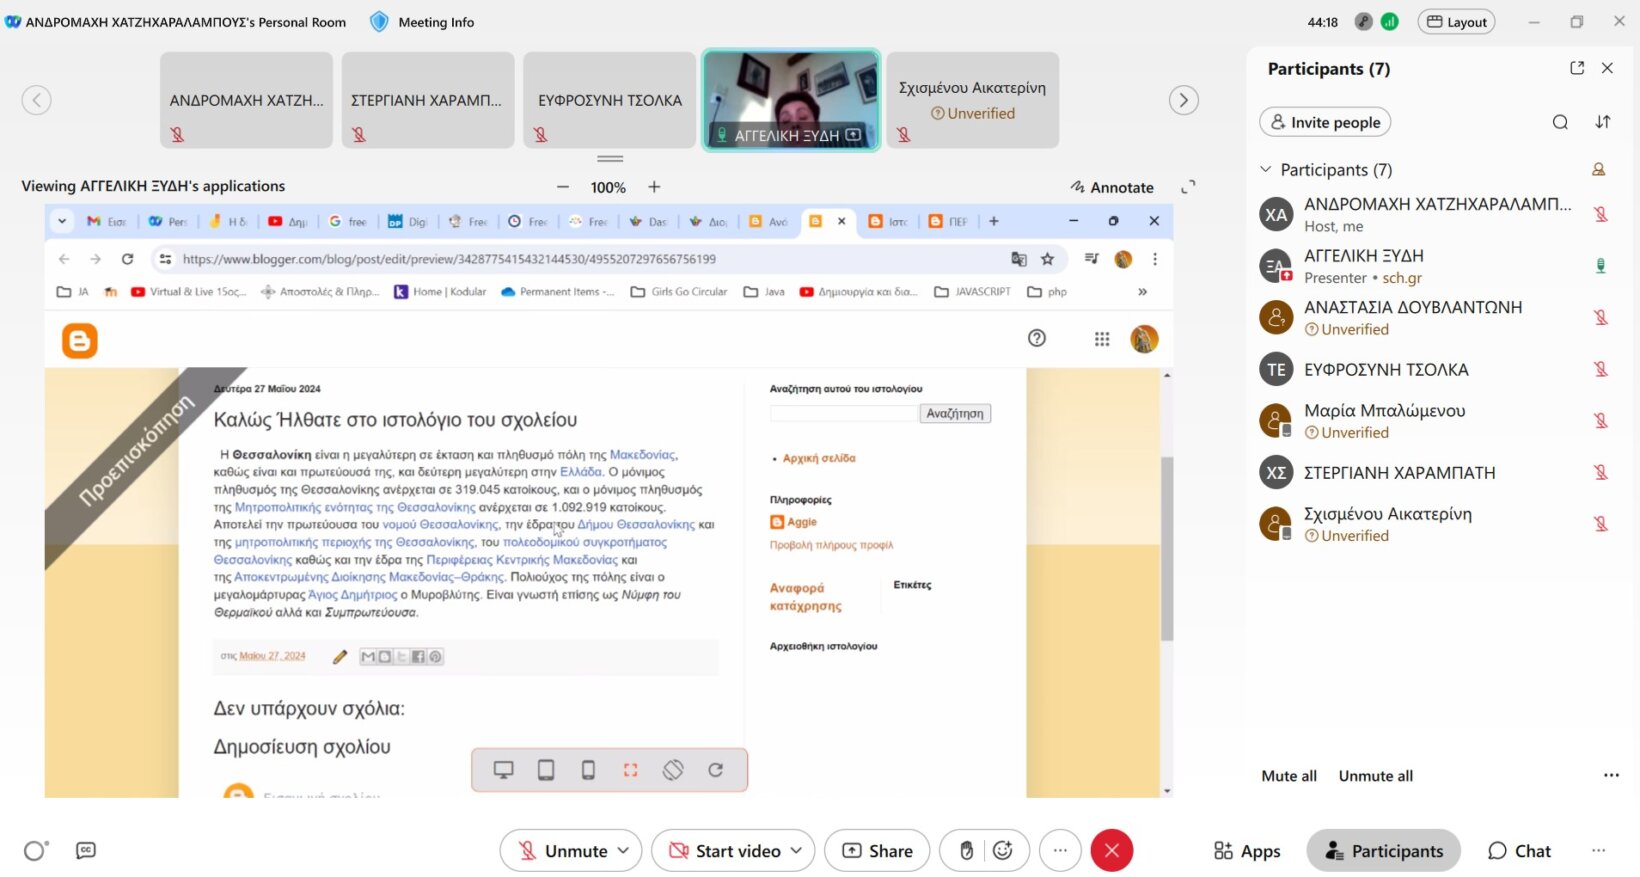Toggle Start video button
This screenshot has height=877, width=1640.
(724, 851)
